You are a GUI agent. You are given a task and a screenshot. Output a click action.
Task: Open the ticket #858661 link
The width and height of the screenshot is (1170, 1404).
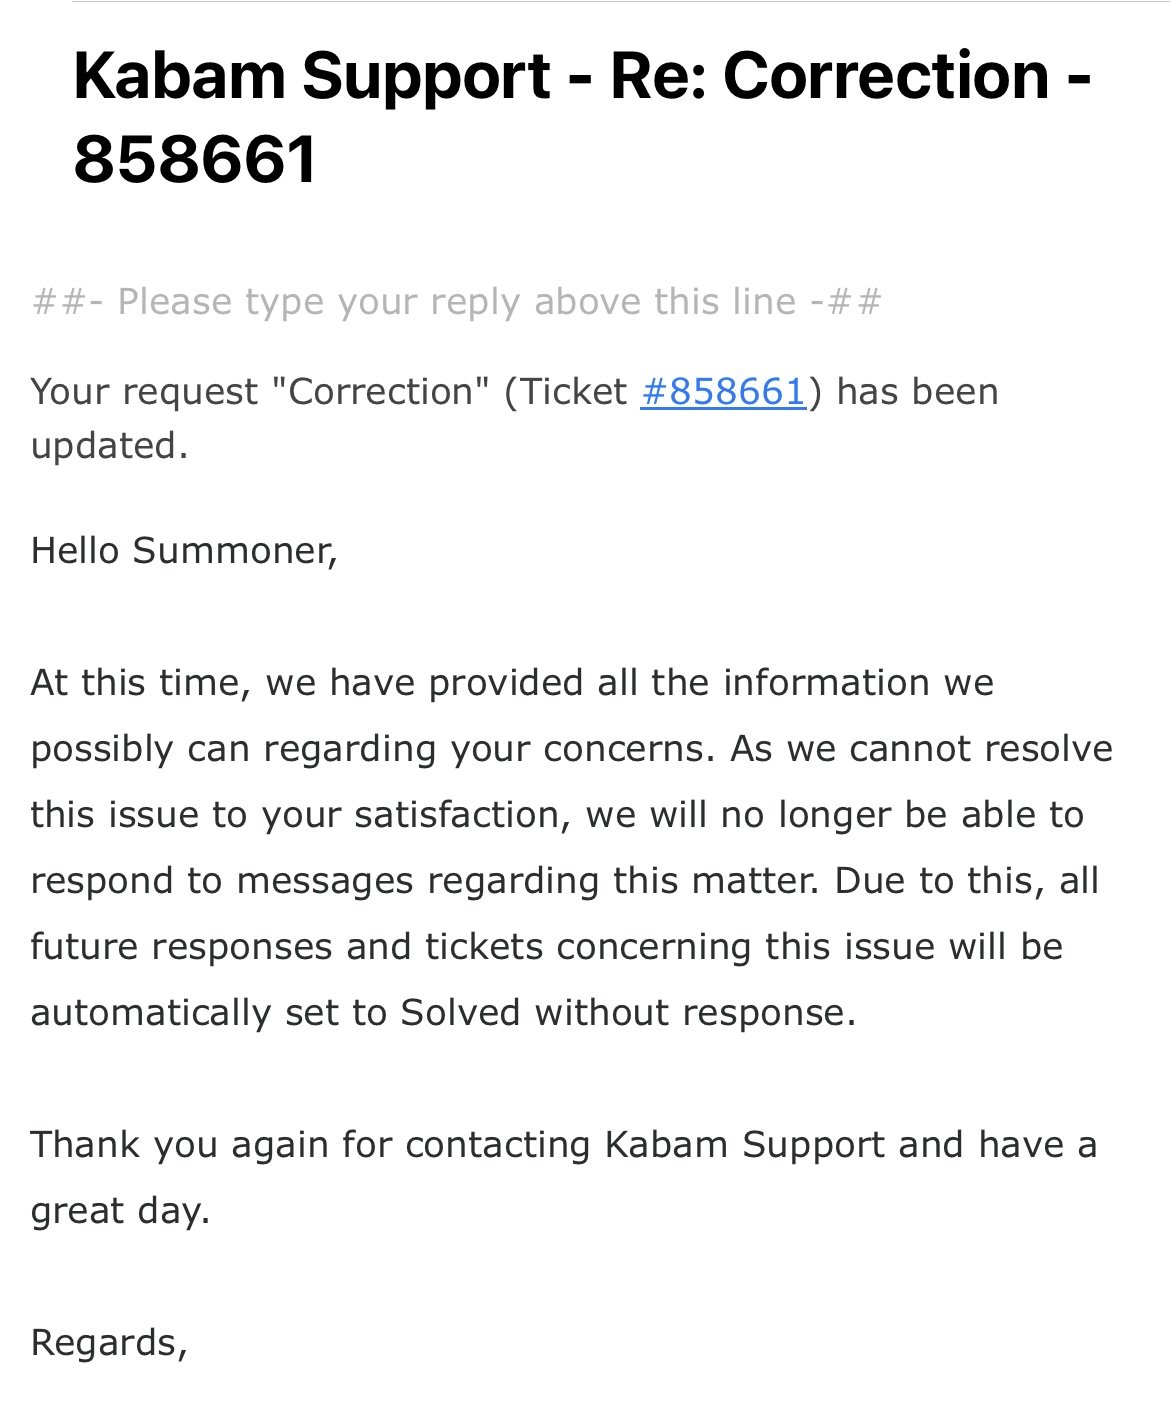(723, 392)
